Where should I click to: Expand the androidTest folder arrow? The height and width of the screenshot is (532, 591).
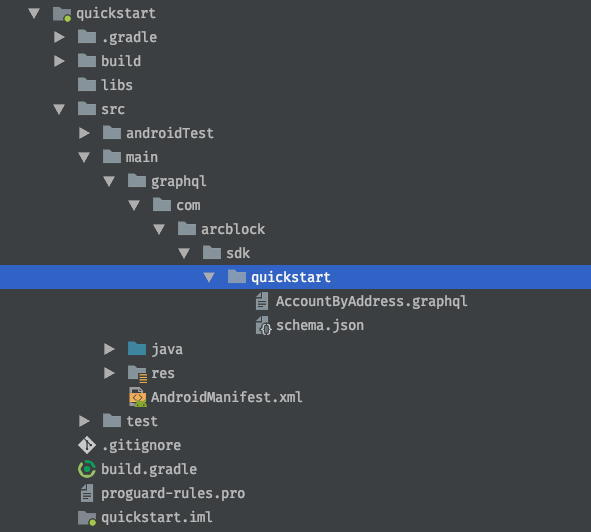point(84,133)
